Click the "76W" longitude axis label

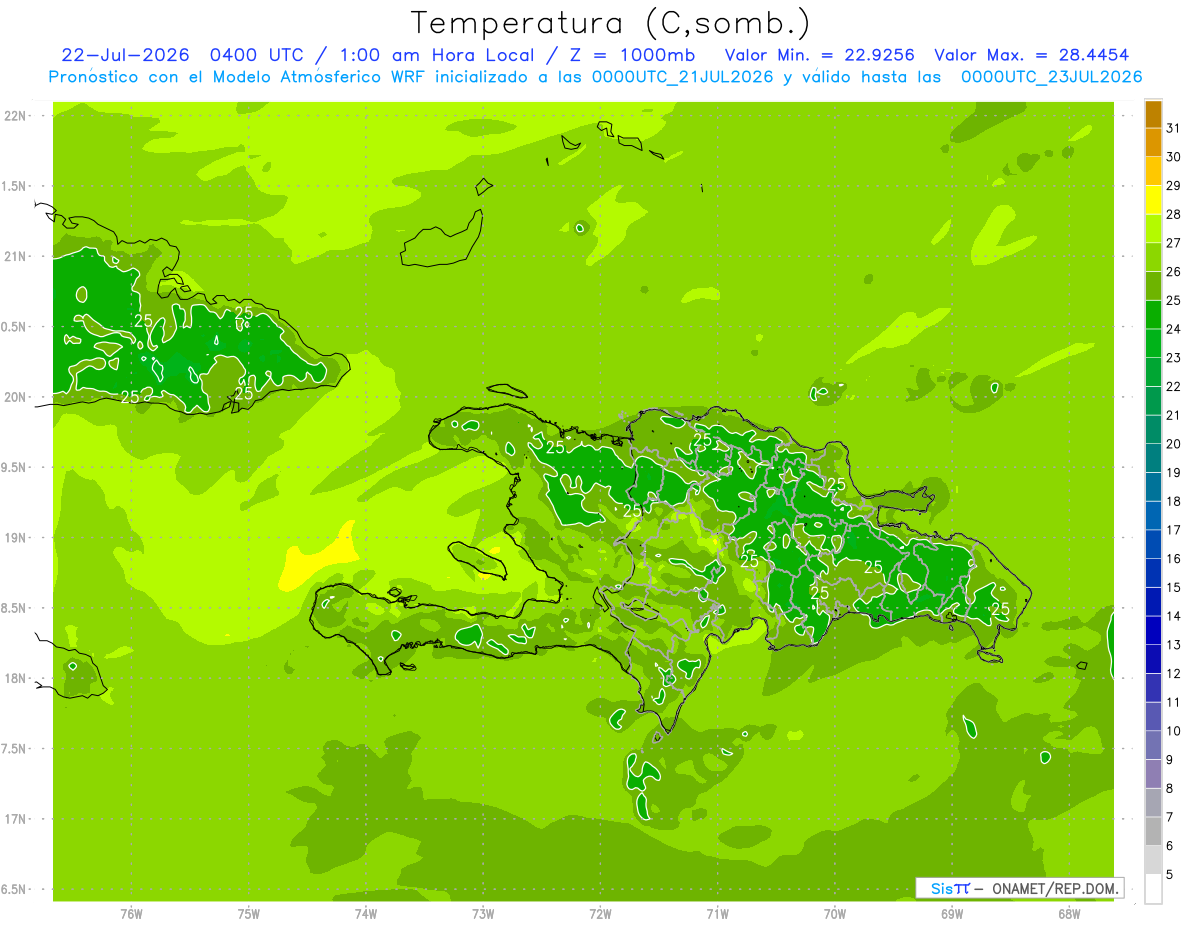[131, 913]
